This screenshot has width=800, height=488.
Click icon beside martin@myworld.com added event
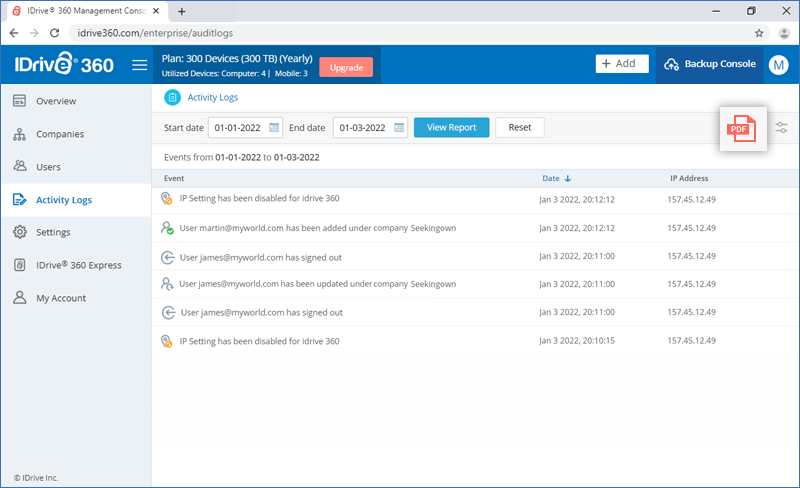click(167, 228)
